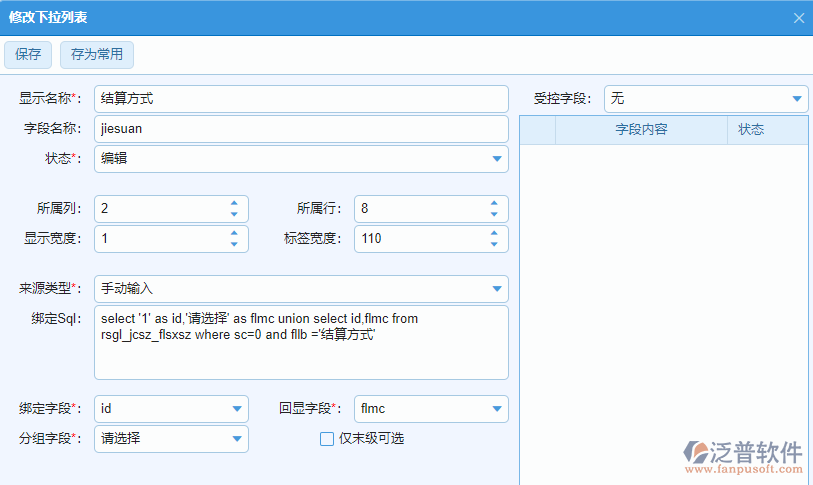Decrease the 所属行 value with down arrow

coord(494,214)
